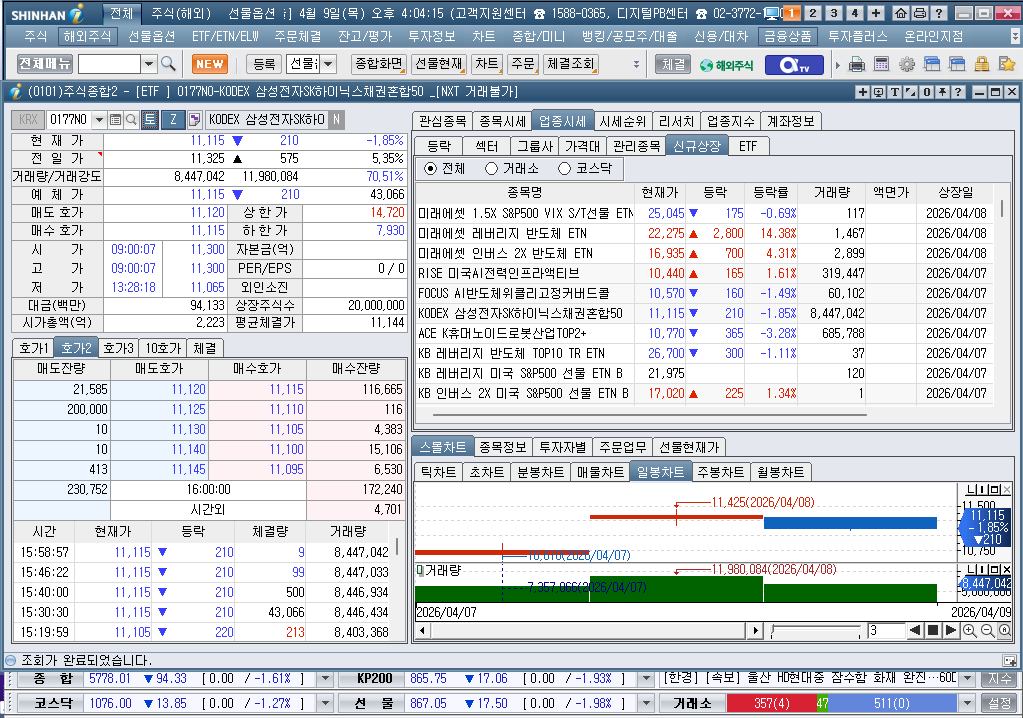Image resolution: width=1023 pixels, height=718 pixels.
Task: Open the menu search box dropdown arrow
Action: click(x=149, y=64)
